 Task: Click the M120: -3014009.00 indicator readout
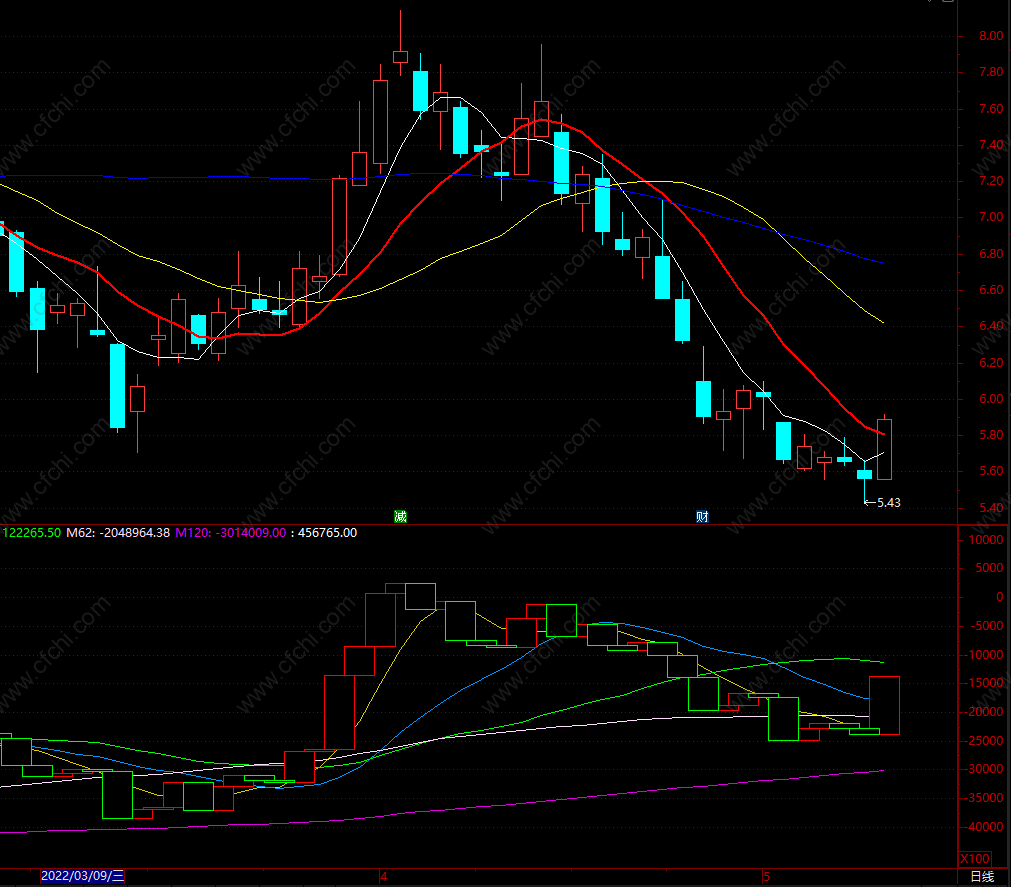230,533
